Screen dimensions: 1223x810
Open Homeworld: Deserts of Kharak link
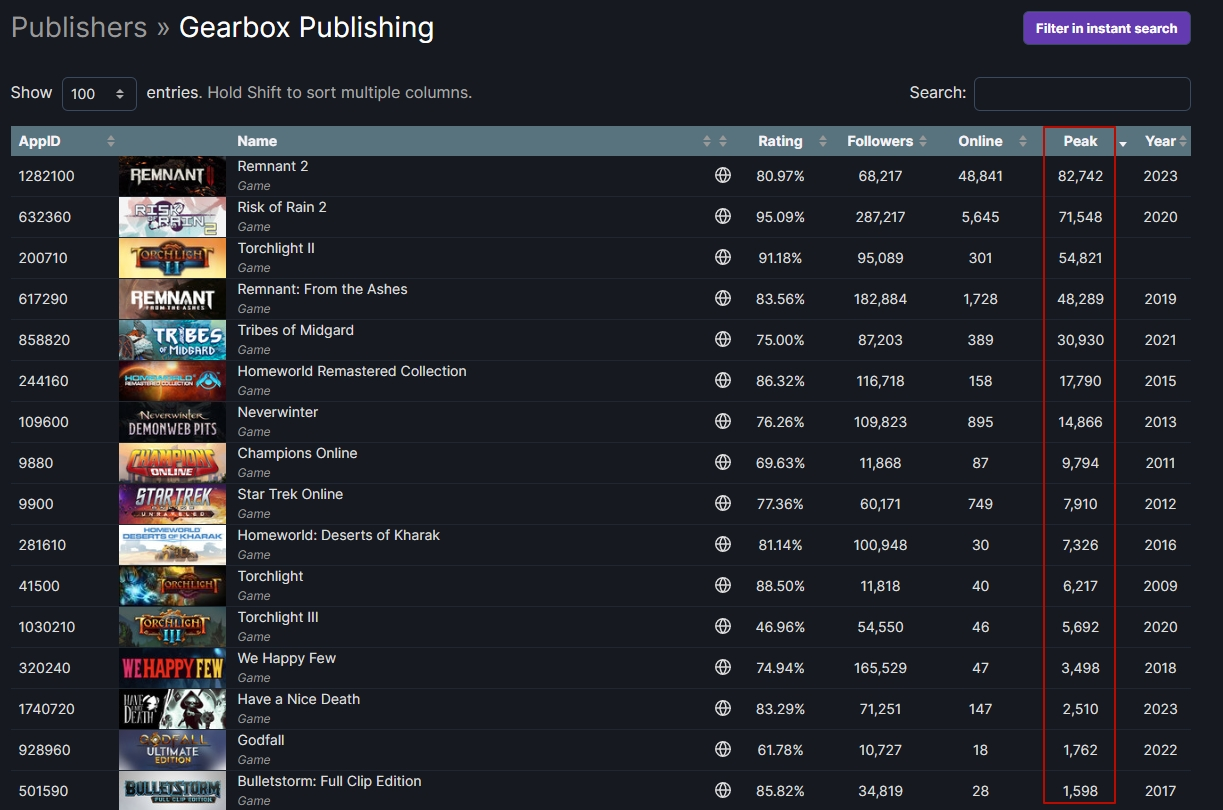(x=338, y=535)
